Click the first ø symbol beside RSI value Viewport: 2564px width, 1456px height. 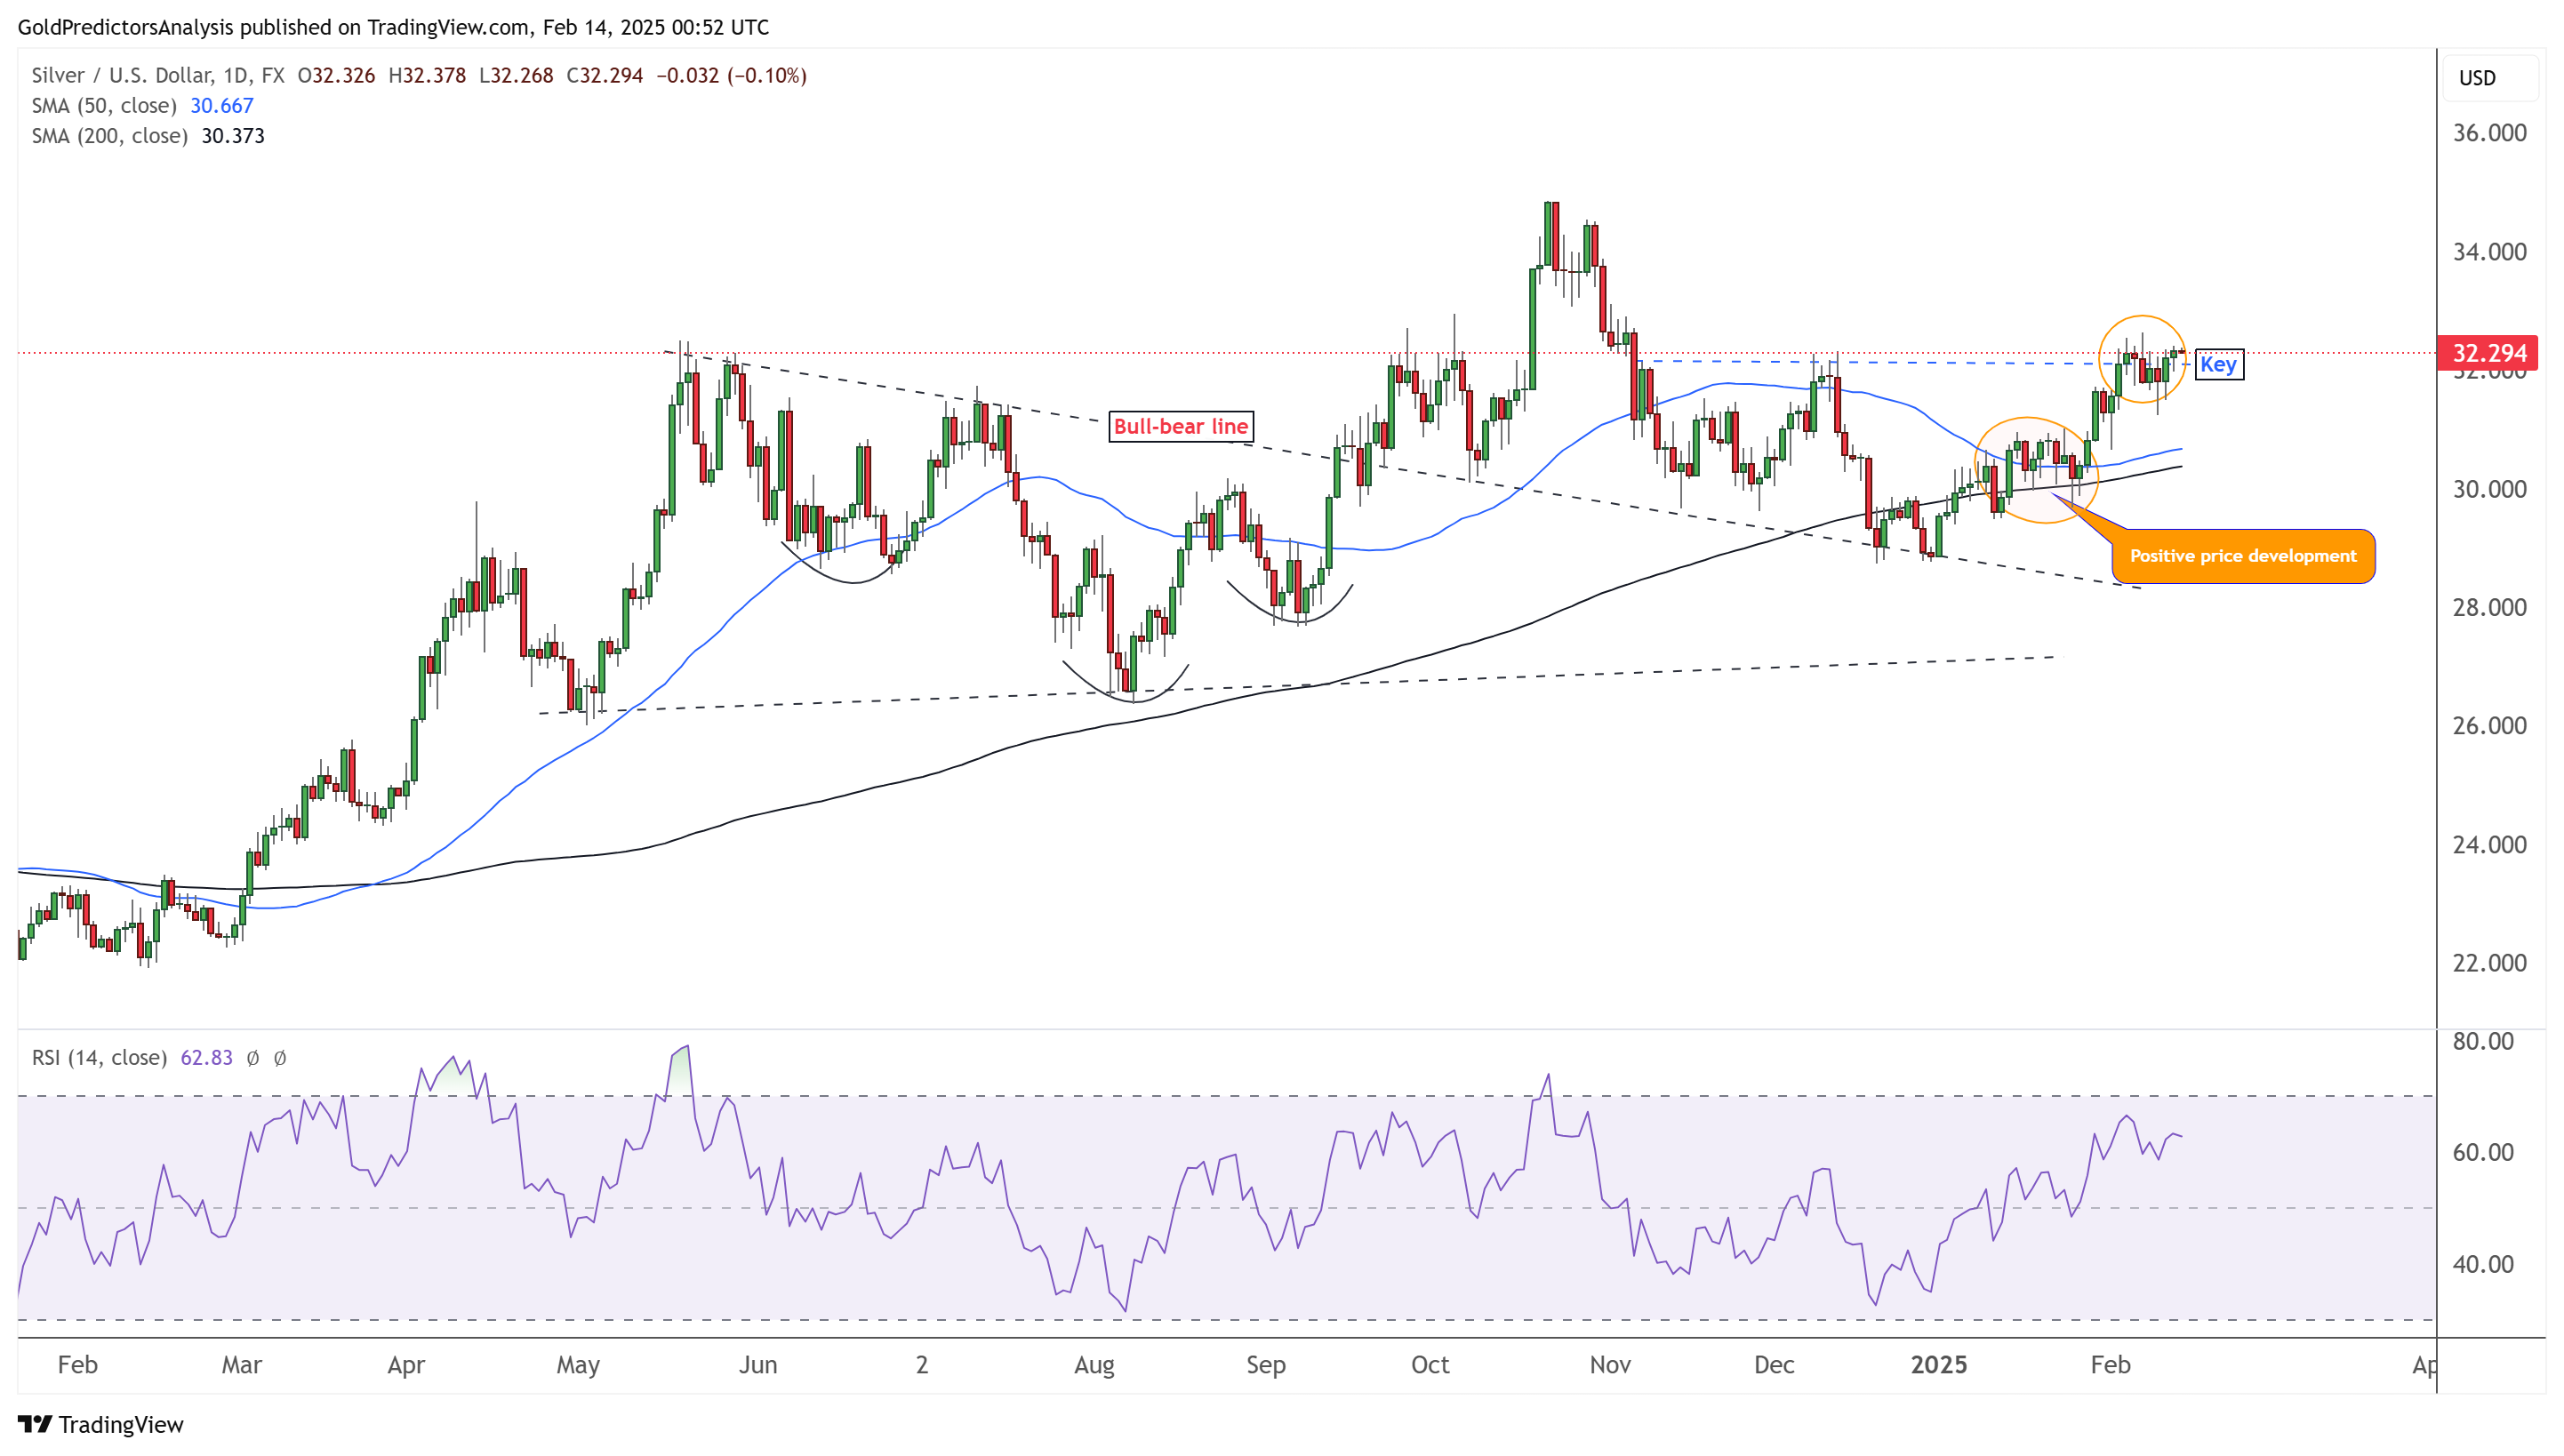(253, 1058)
